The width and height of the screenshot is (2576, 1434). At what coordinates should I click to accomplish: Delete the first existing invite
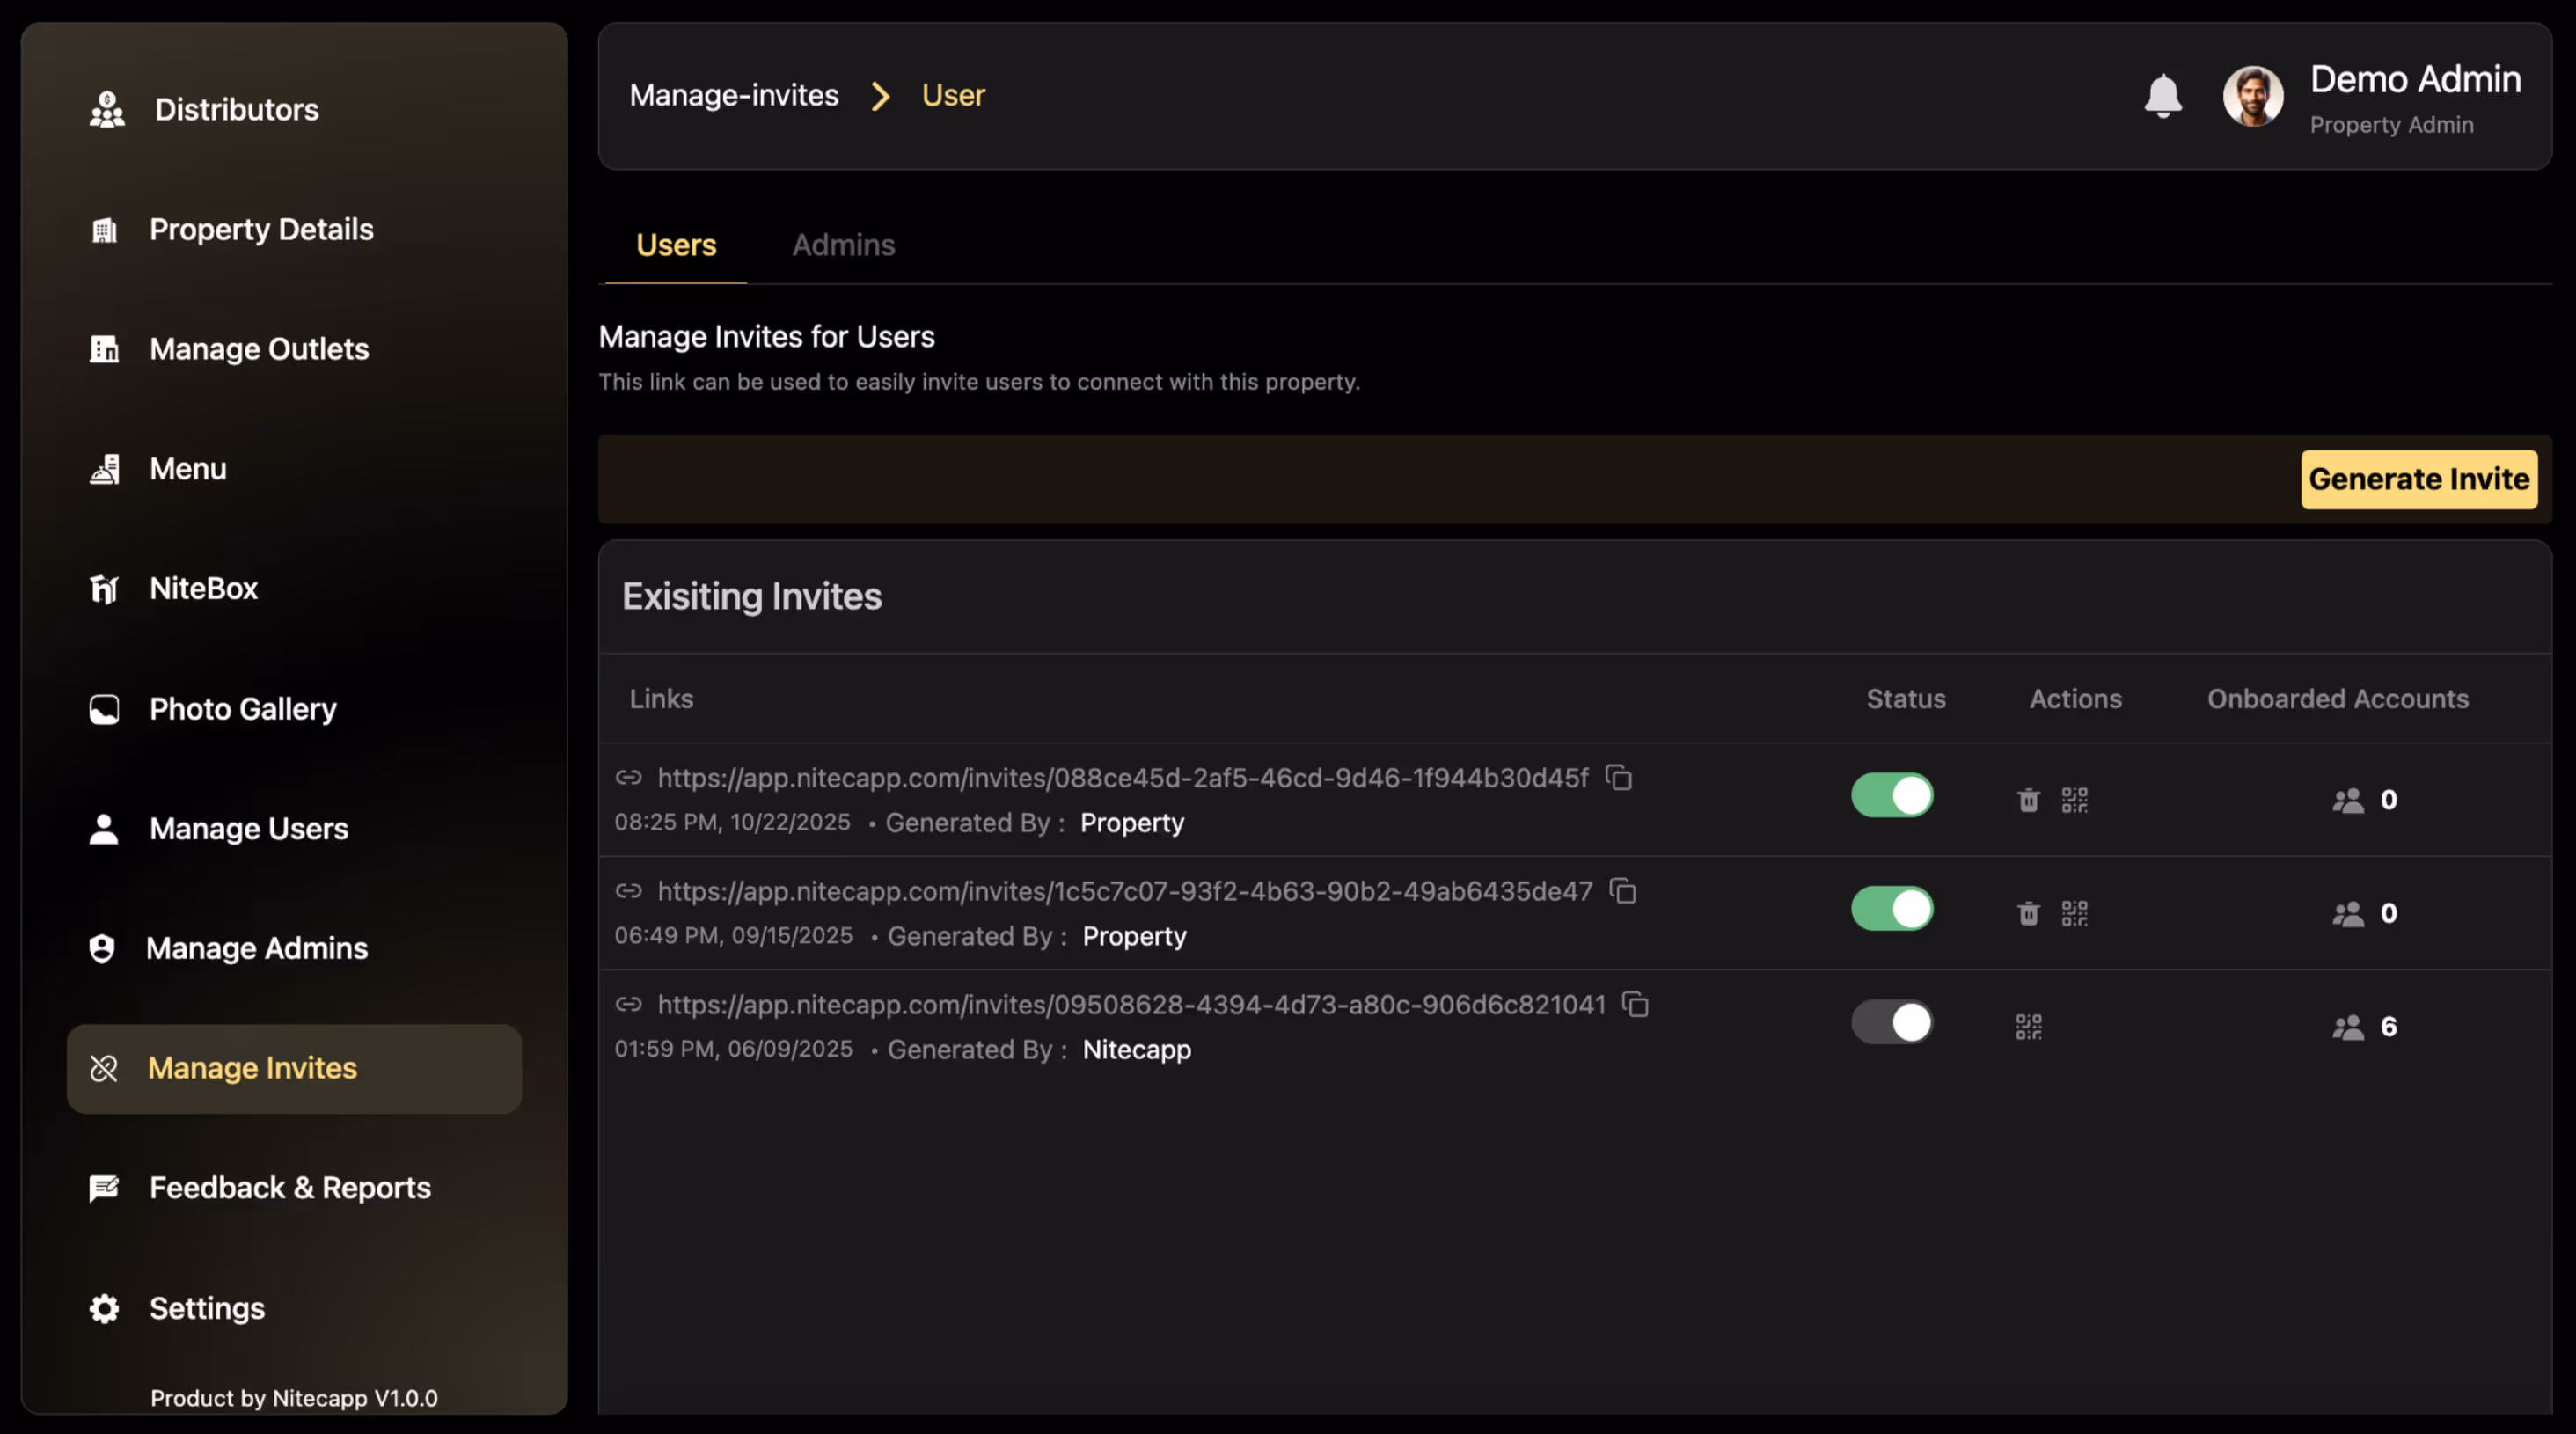click(2028, 799)
